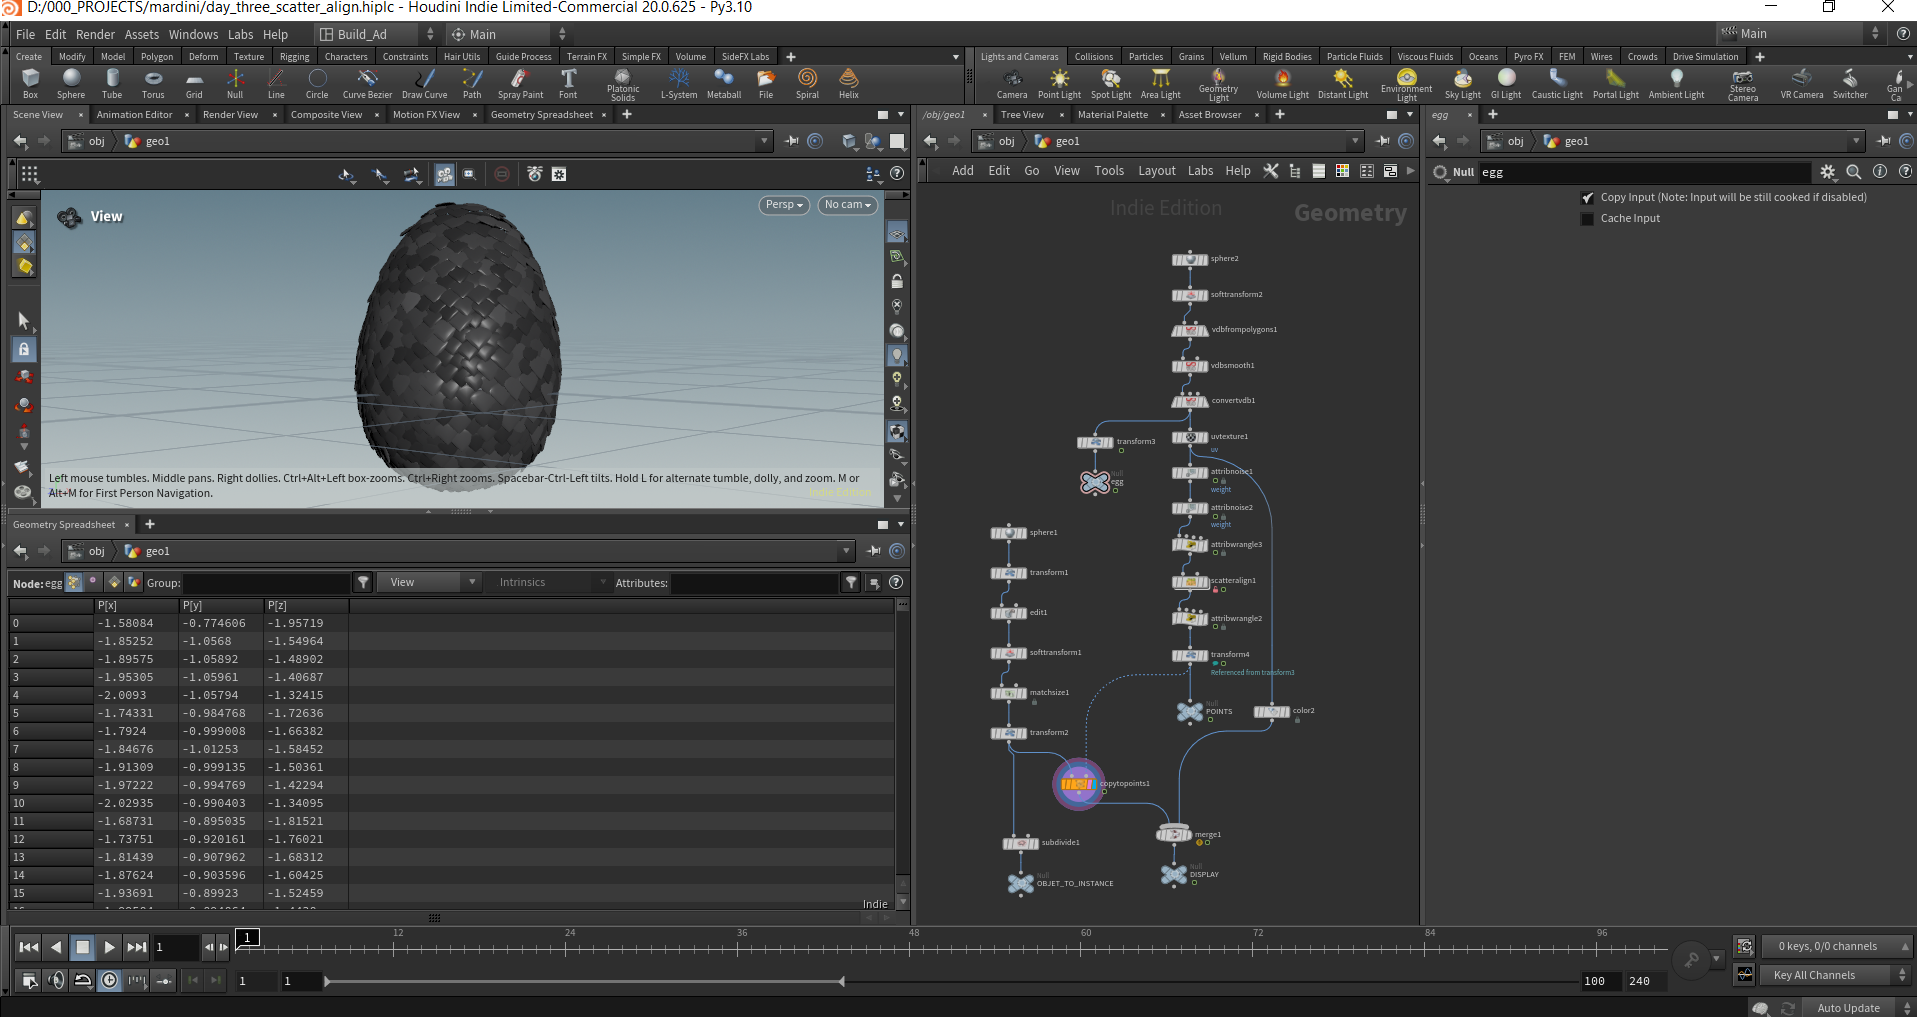Open the Tree View tab
The width and height of the screenshot is (1917, 1017).
[1022, 115]
